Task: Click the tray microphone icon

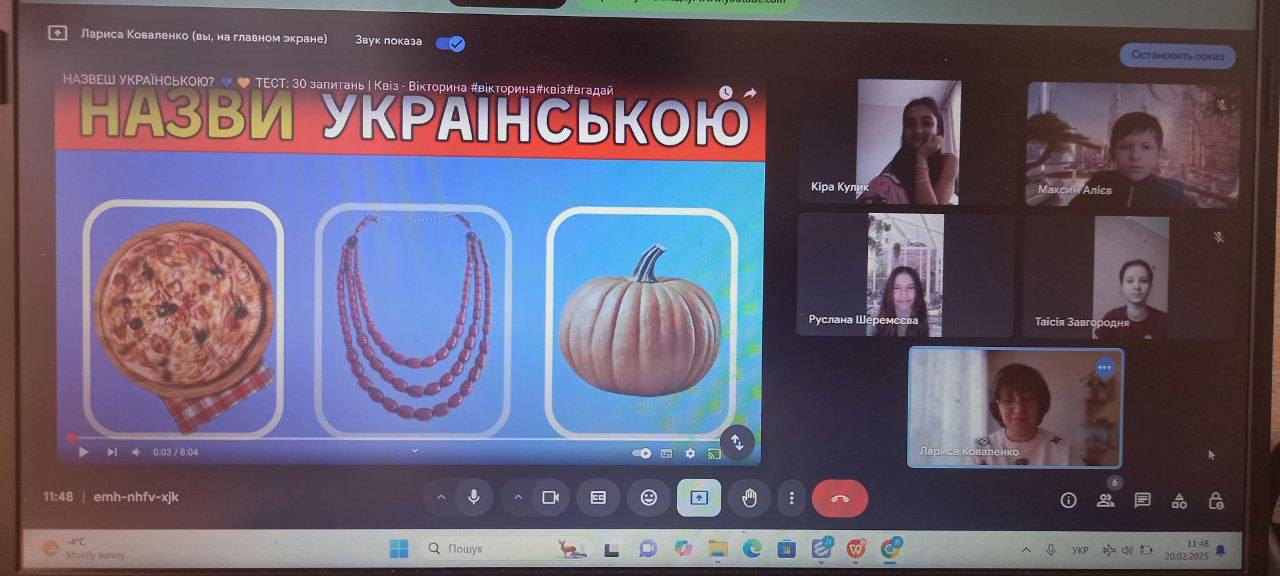Action: (1051, 550)
